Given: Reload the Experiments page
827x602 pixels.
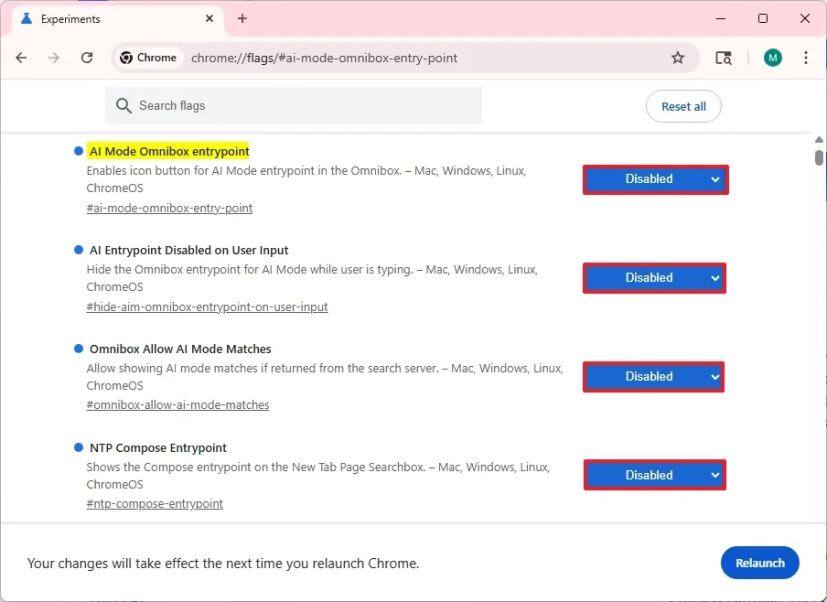Looking at the screenshot, I should [88, 57].
